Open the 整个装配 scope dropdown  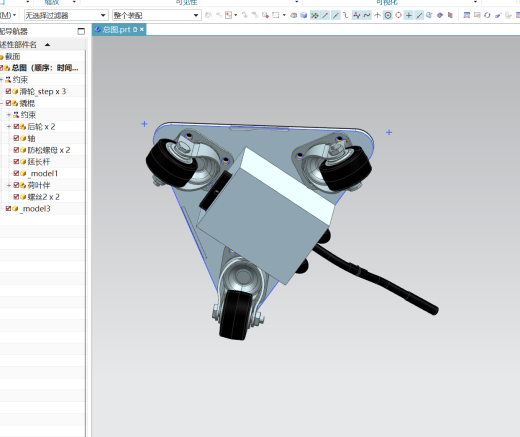(x=157, y=15)
